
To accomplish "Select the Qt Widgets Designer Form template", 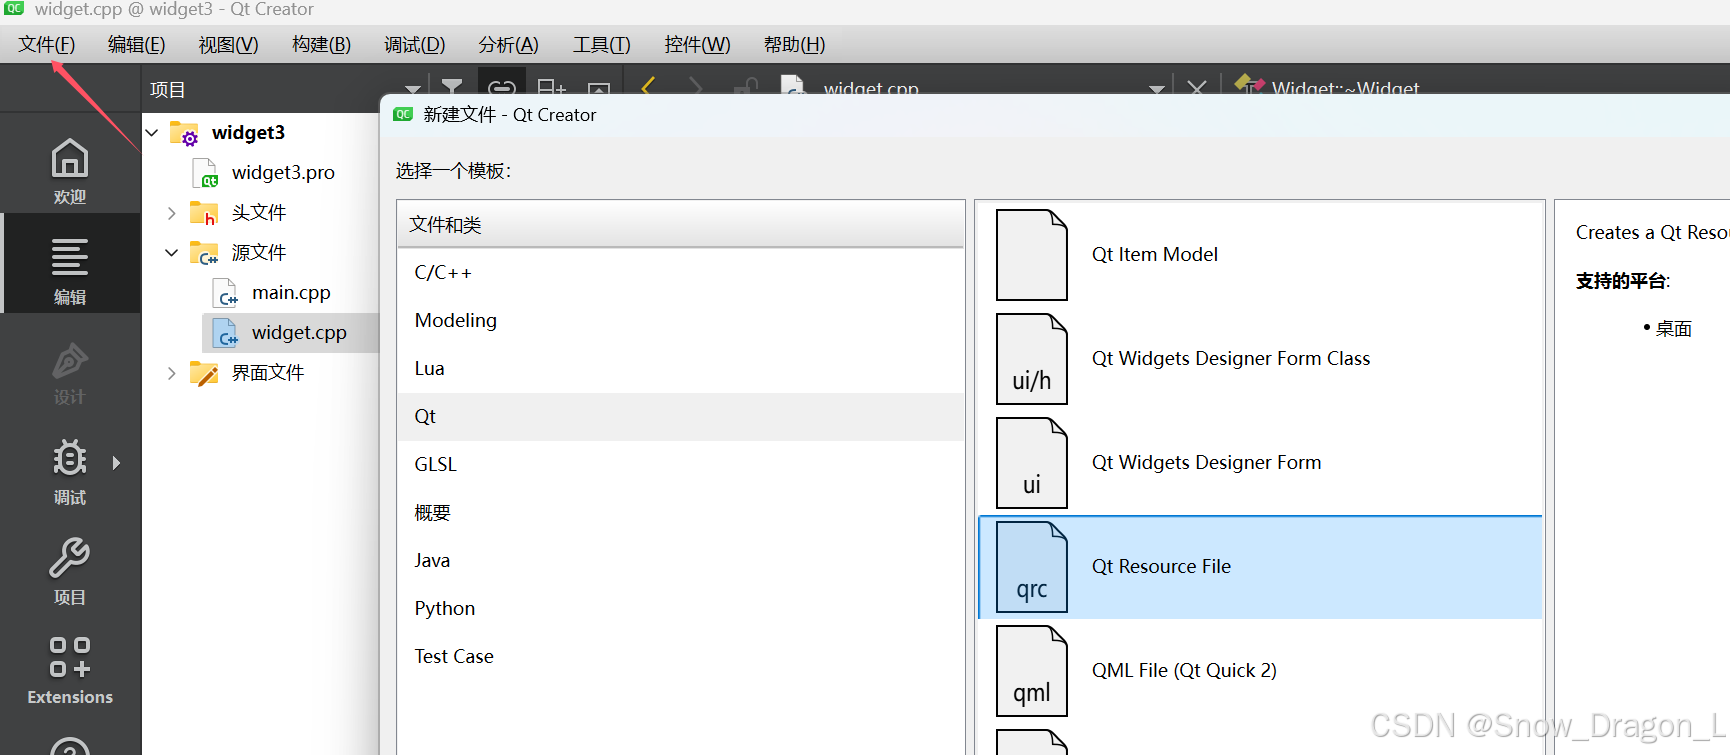I will point(1260,463).
